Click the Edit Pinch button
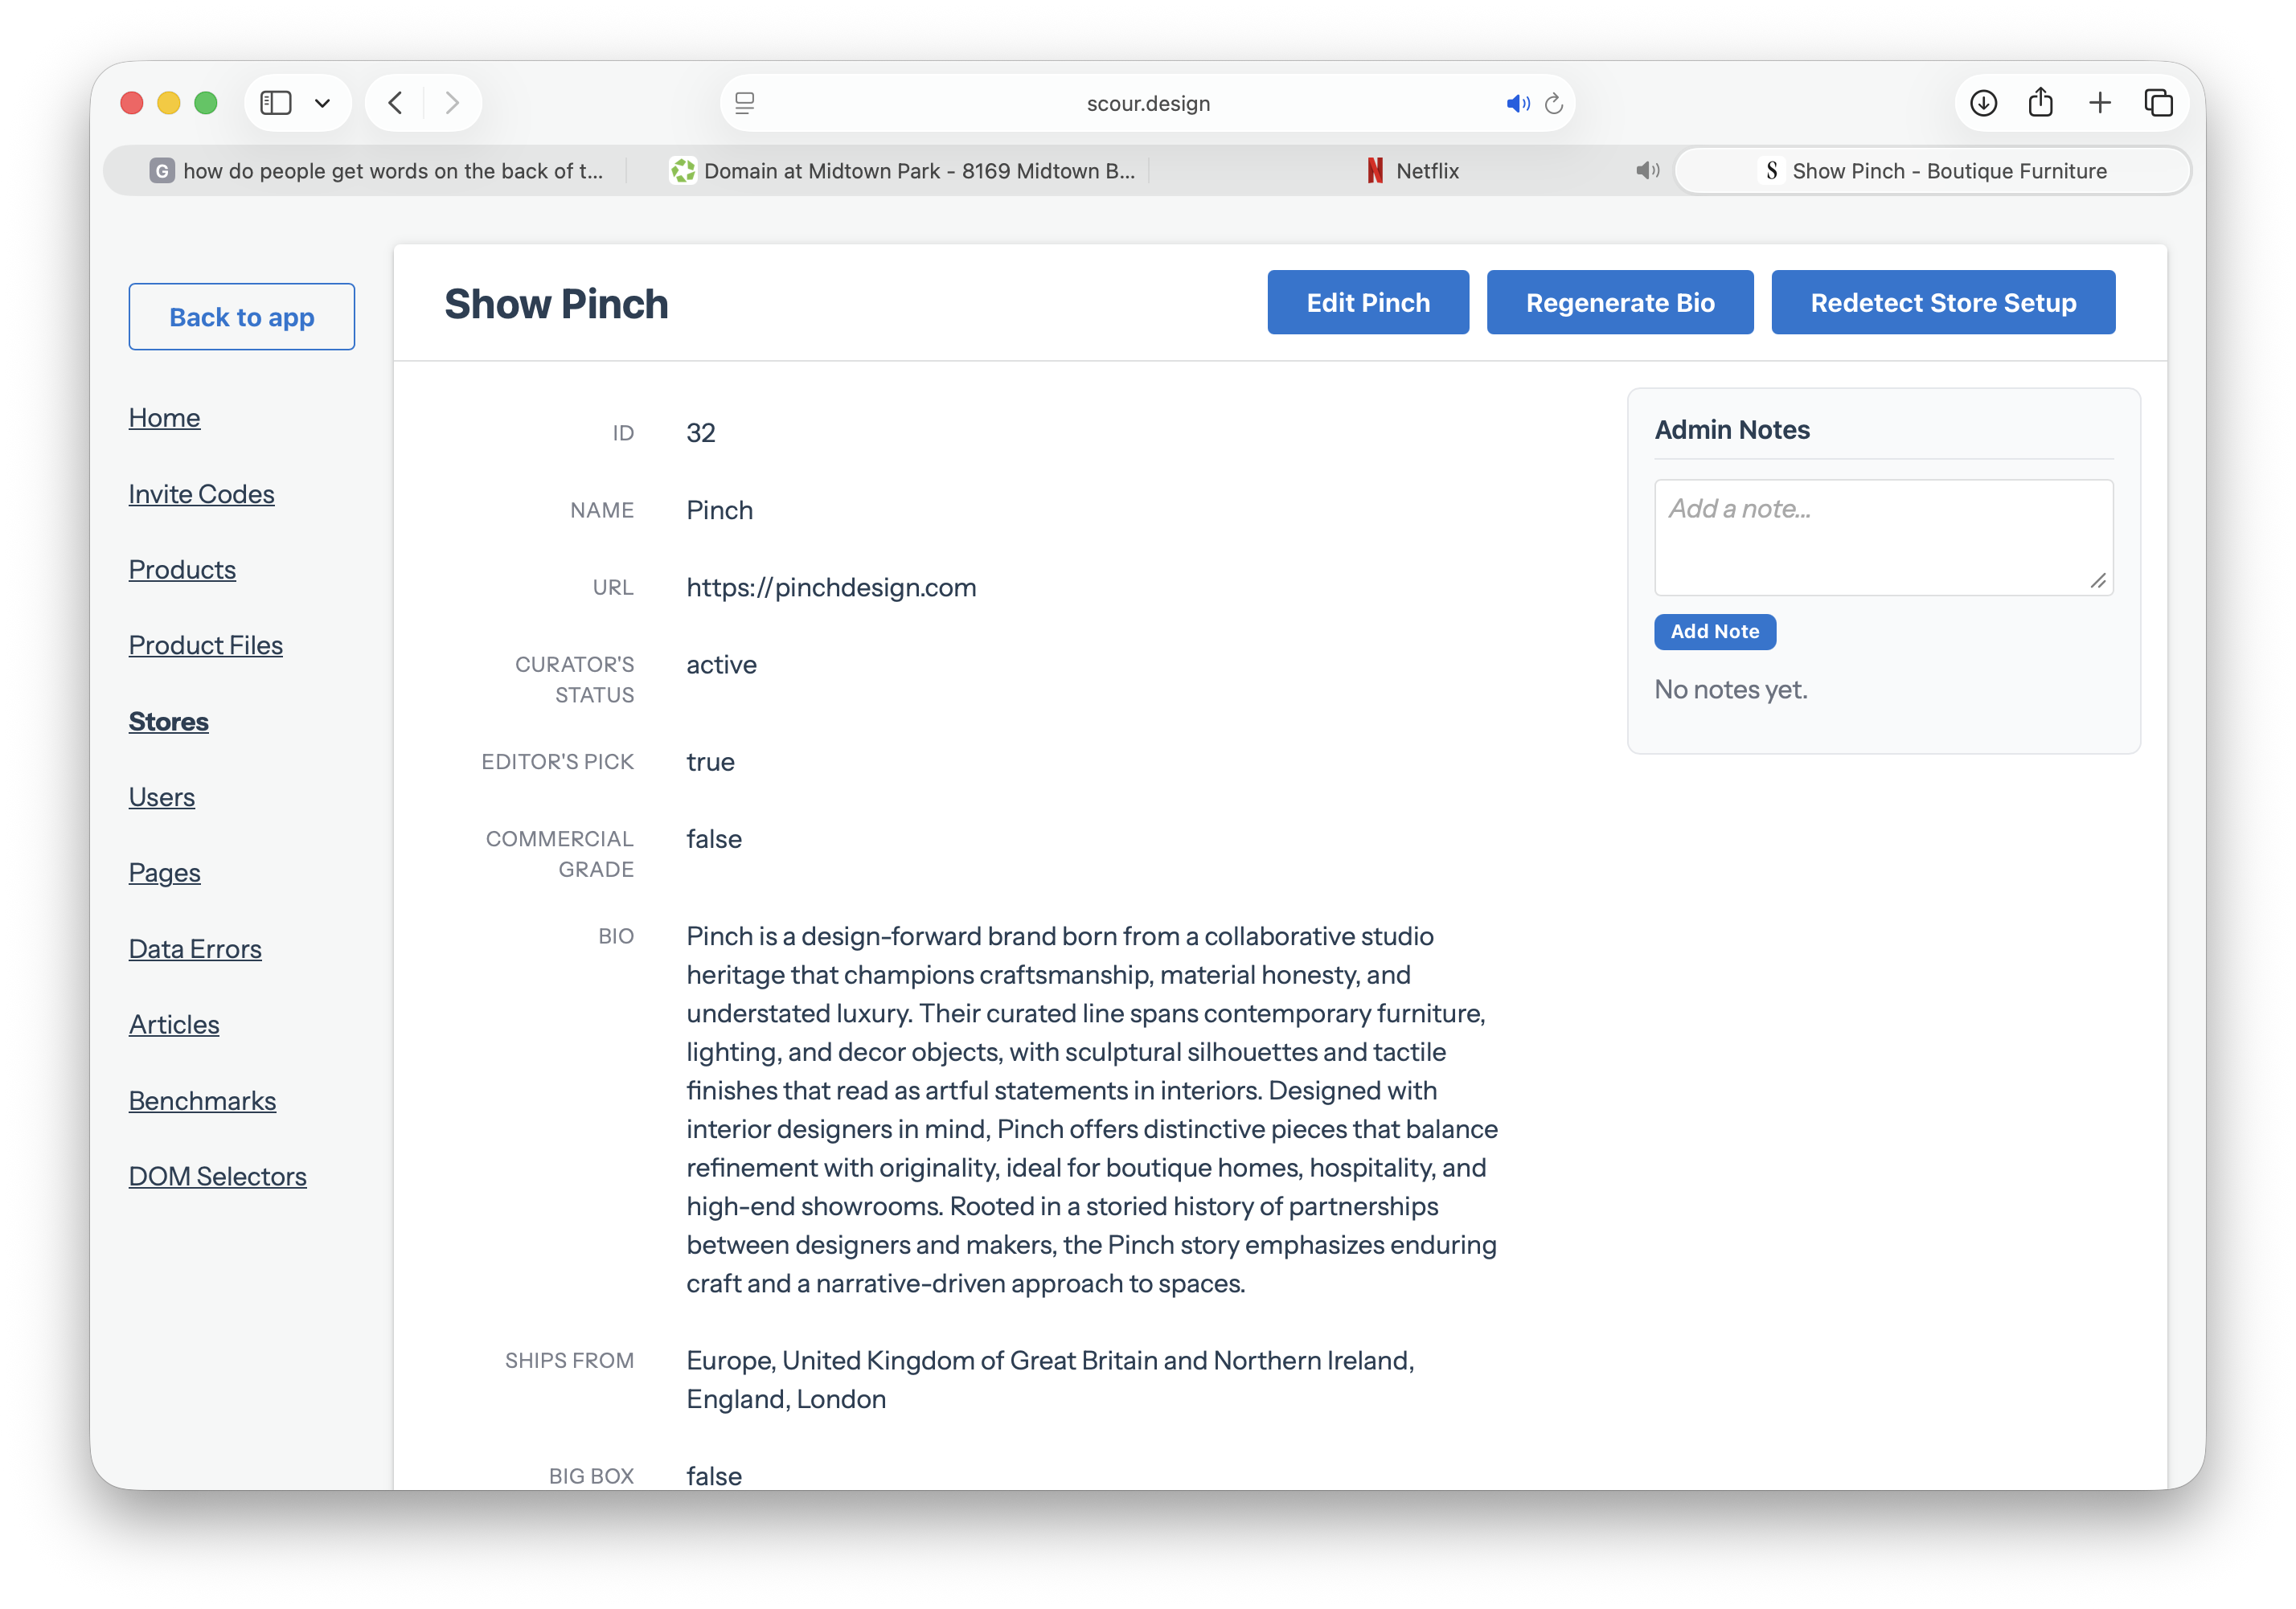Viewport: 2296px width, 1609px height. 1368,302
